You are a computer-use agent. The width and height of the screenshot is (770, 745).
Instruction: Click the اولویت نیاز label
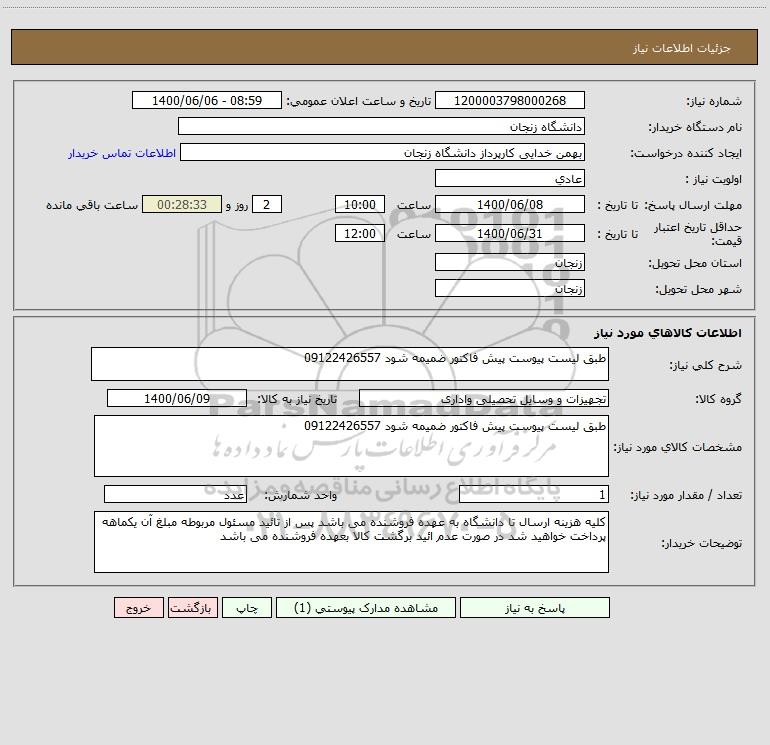(x=714, y=179)
